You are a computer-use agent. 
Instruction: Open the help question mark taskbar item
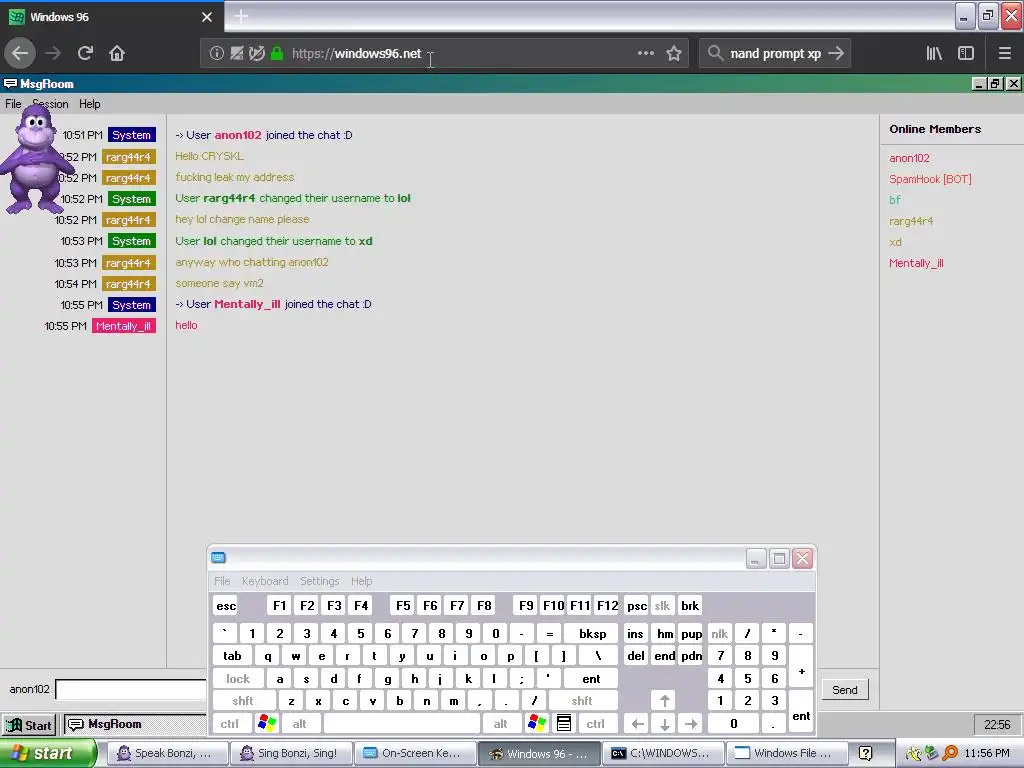(866, 753)
